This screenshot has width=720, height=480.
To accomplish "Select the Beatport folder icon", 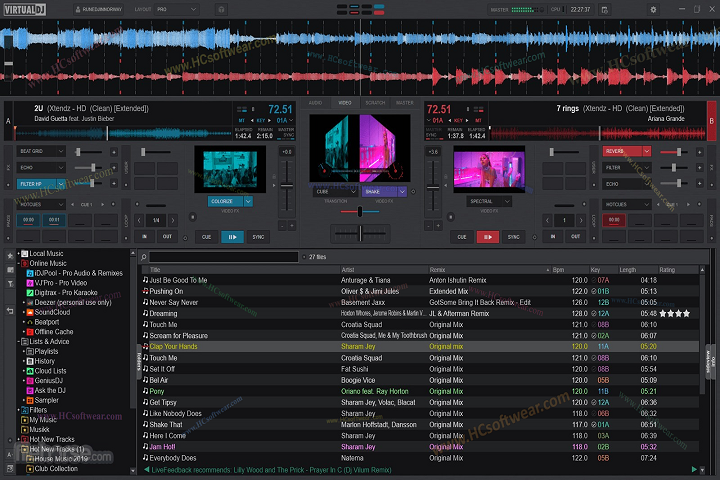I will [29, 322].
